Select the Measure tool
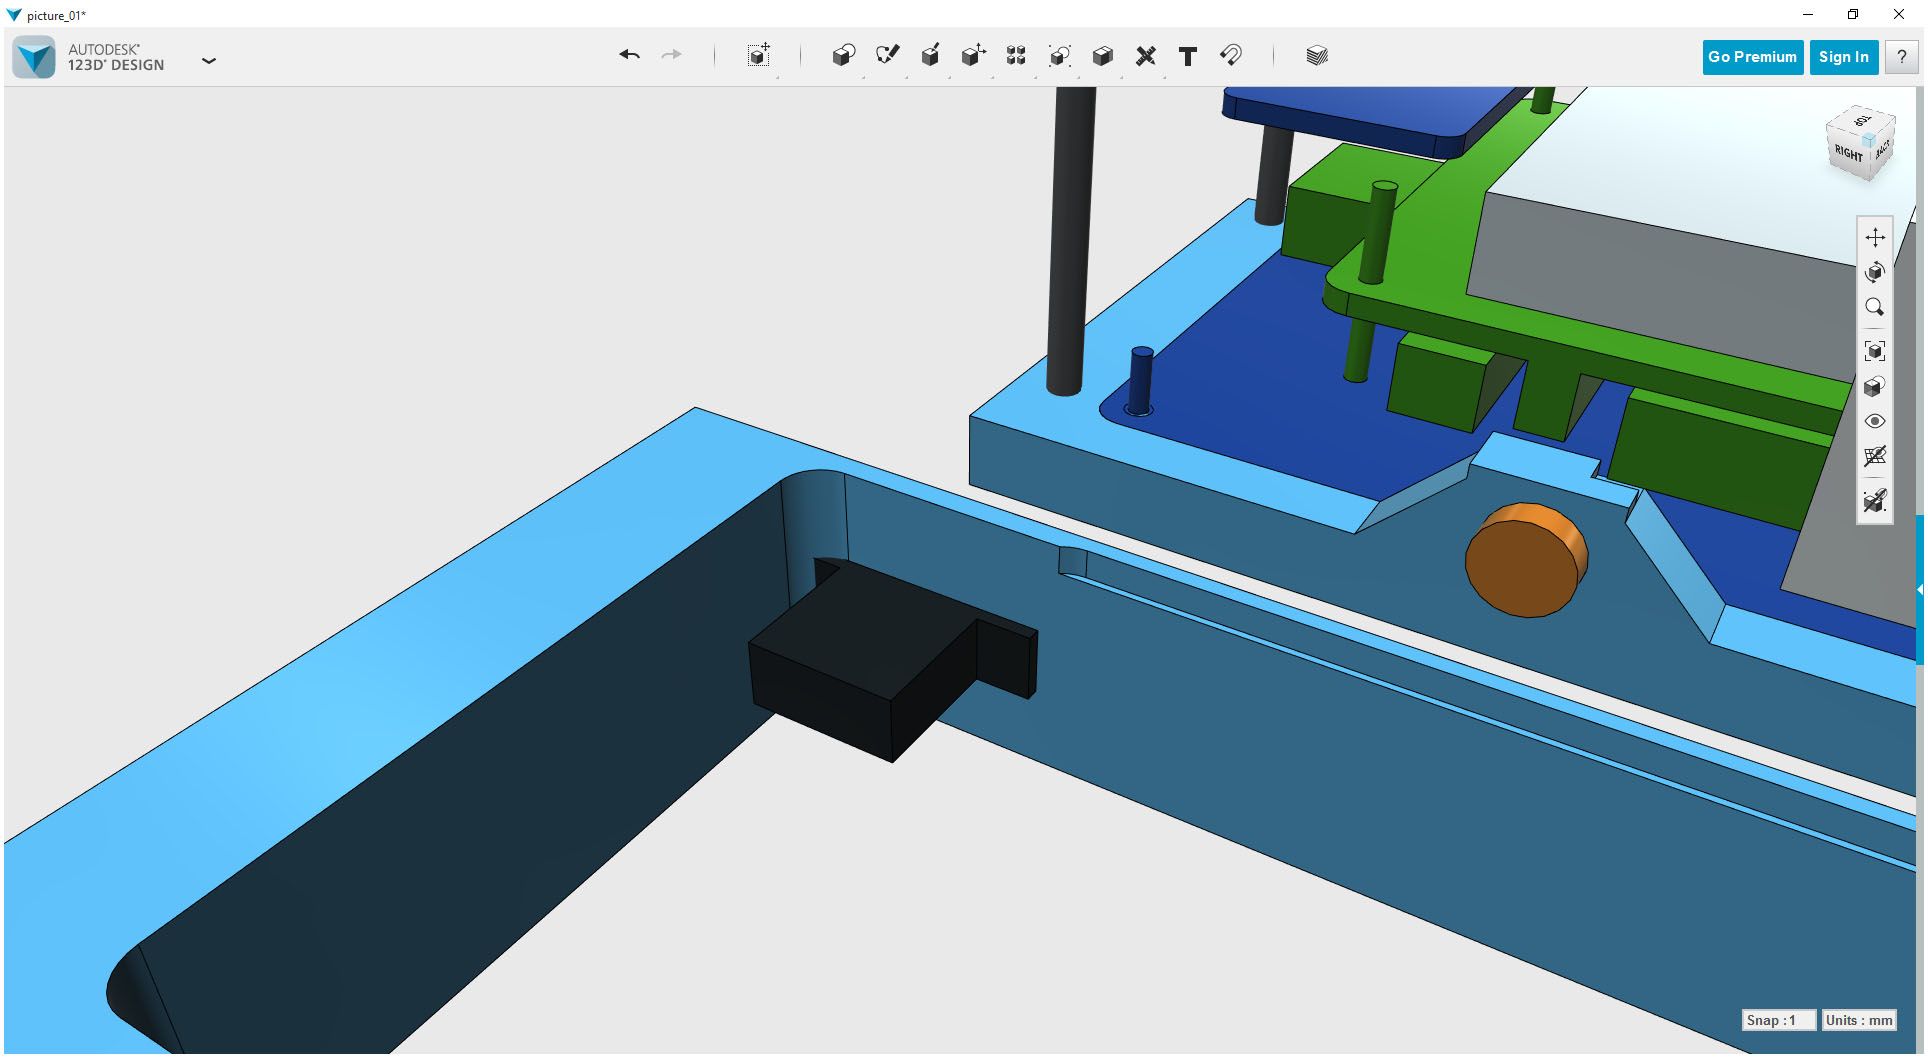The image size is (1928, 1058). pyautogui.click(x=1147, y=56)
